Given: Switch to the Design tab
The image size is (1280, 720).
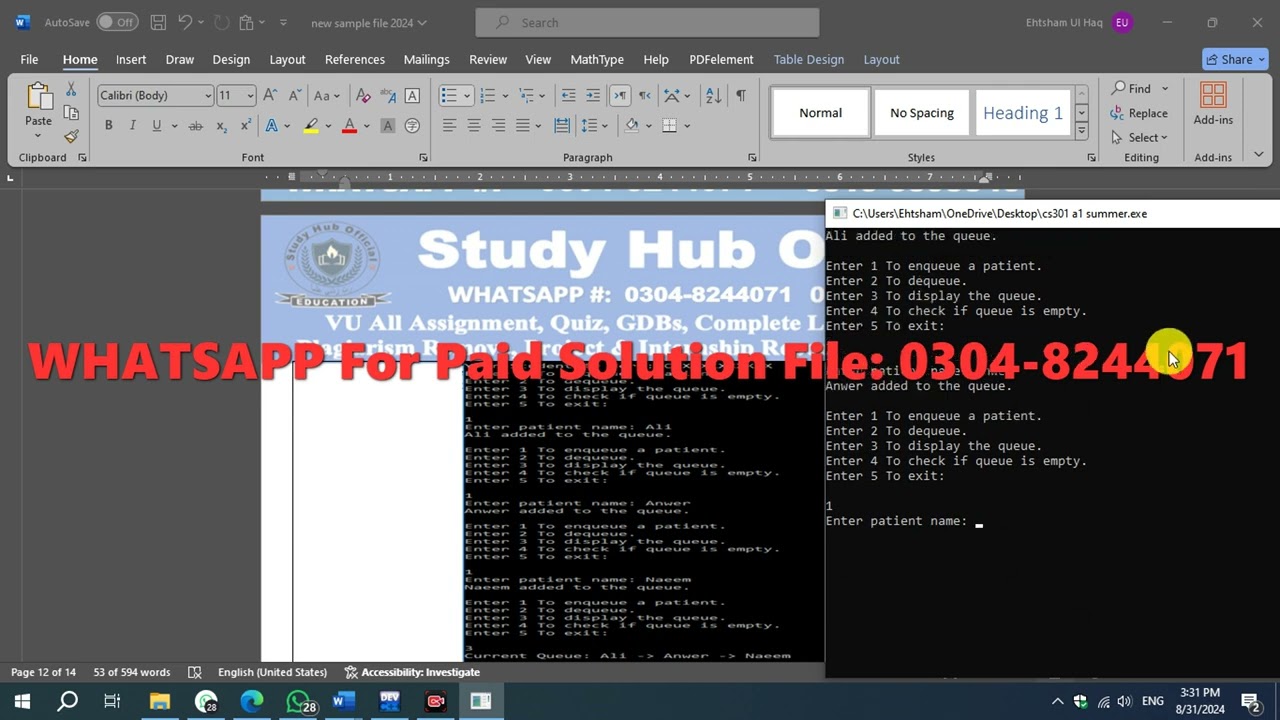Looking at the screenshot, I should coord(231,59).
